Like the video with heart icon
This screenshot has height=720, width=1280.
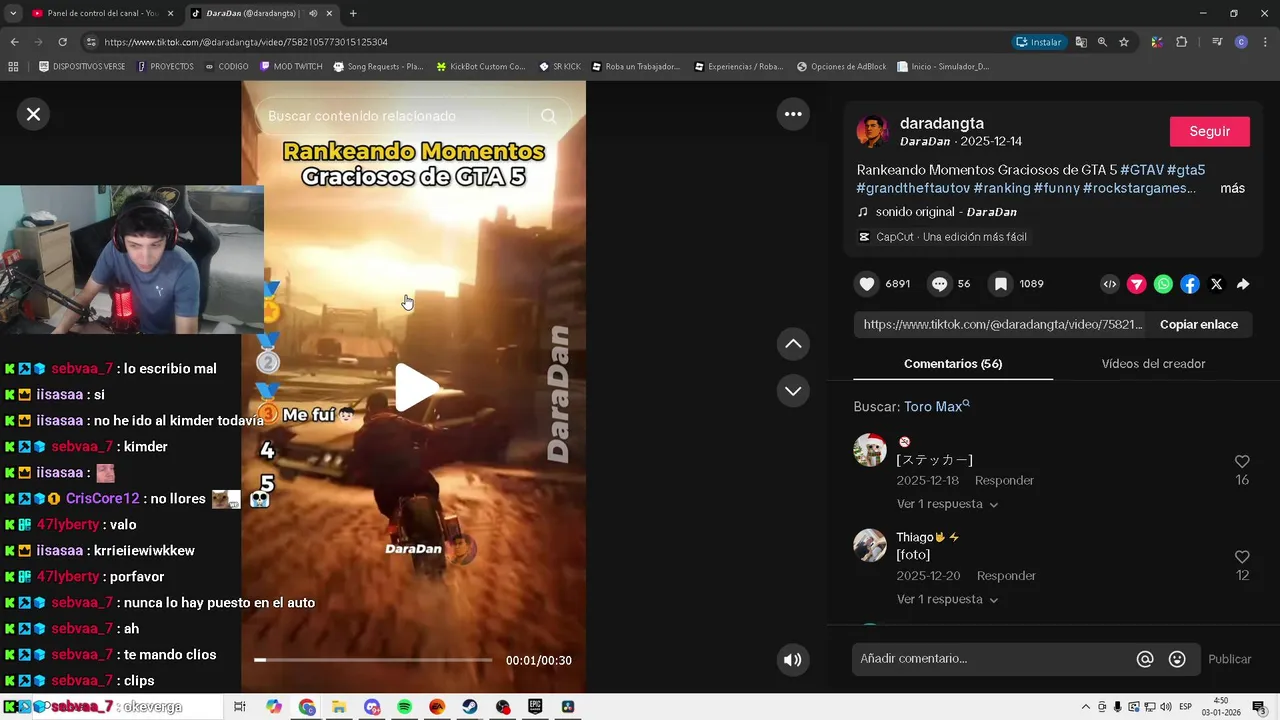pyautogui.click(x=867, y=284)
